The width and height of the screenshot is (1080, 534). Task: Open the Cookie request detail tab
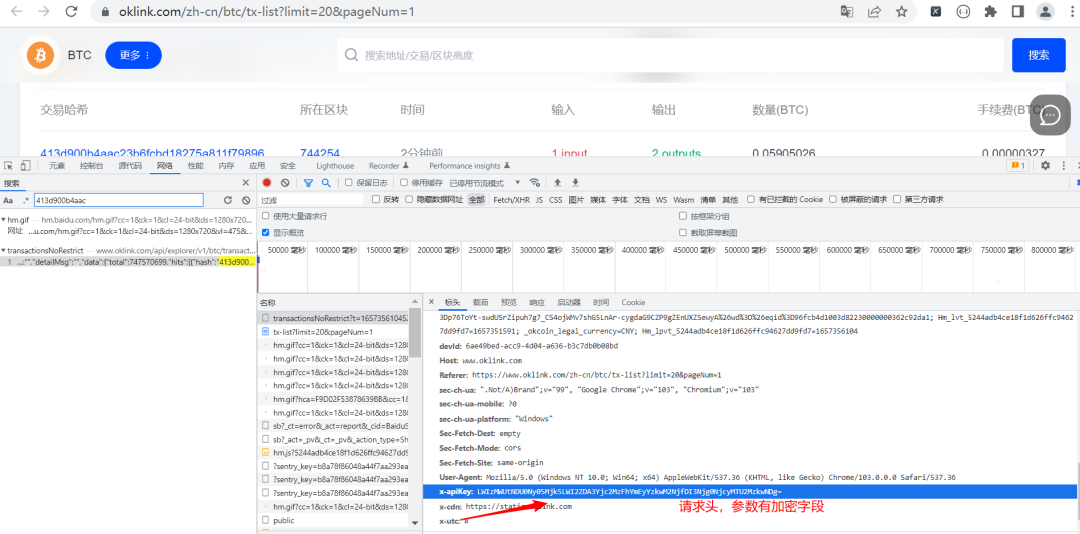click(633, 302)
